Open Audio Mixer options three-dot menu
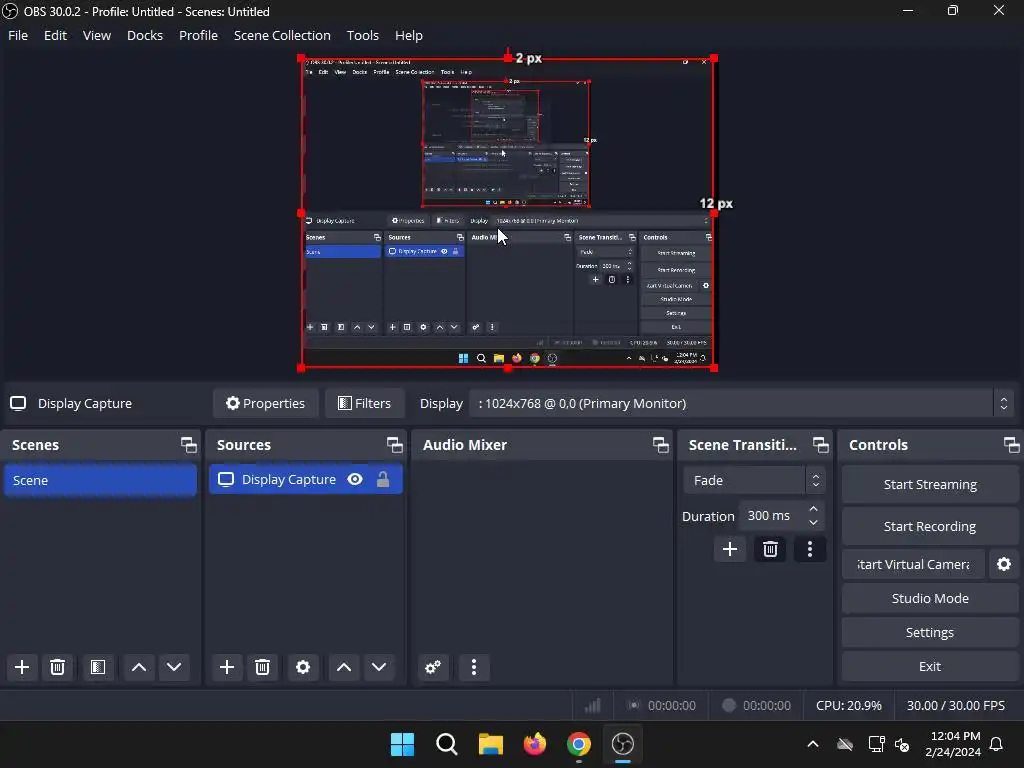1024x768 pixels. point(474,667)
